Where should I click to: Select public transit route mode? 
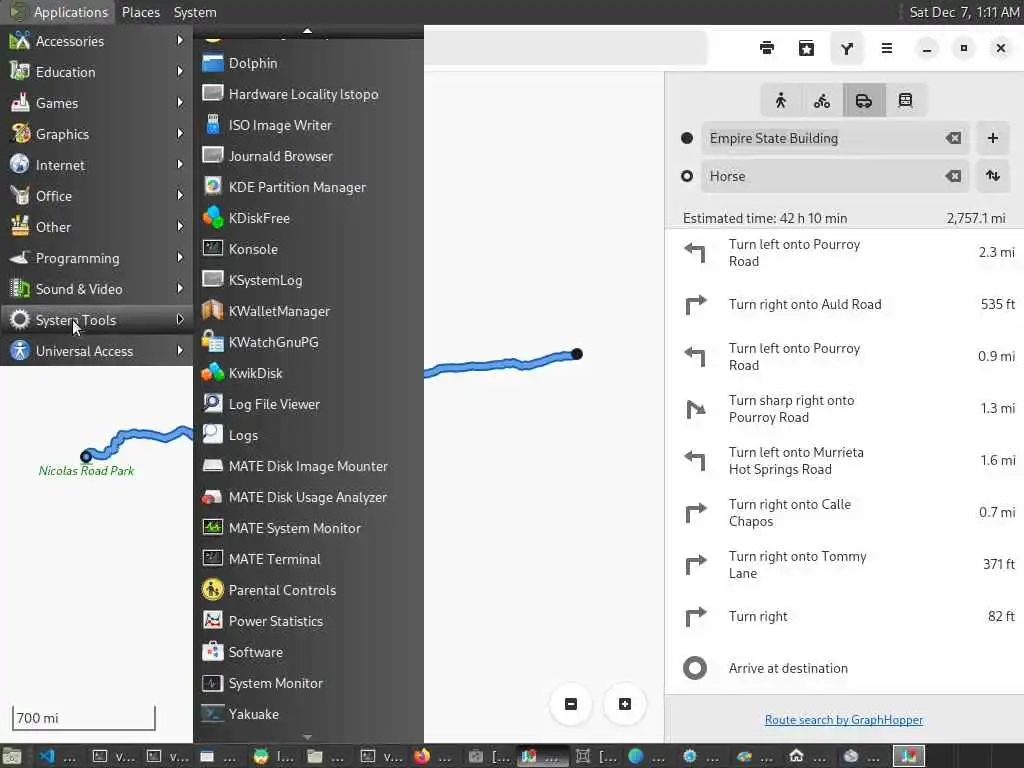pos(905,101)
